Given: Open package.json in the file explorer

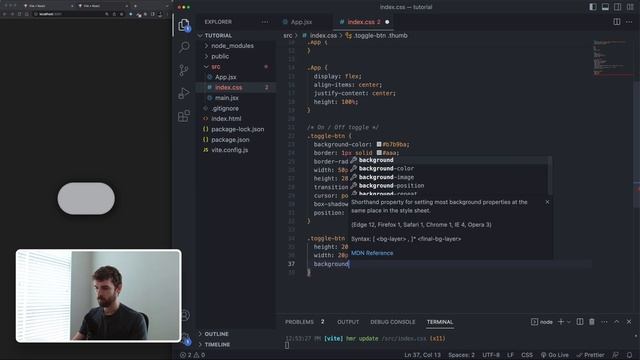Looking at the screenshot, I should click(236, 140).
